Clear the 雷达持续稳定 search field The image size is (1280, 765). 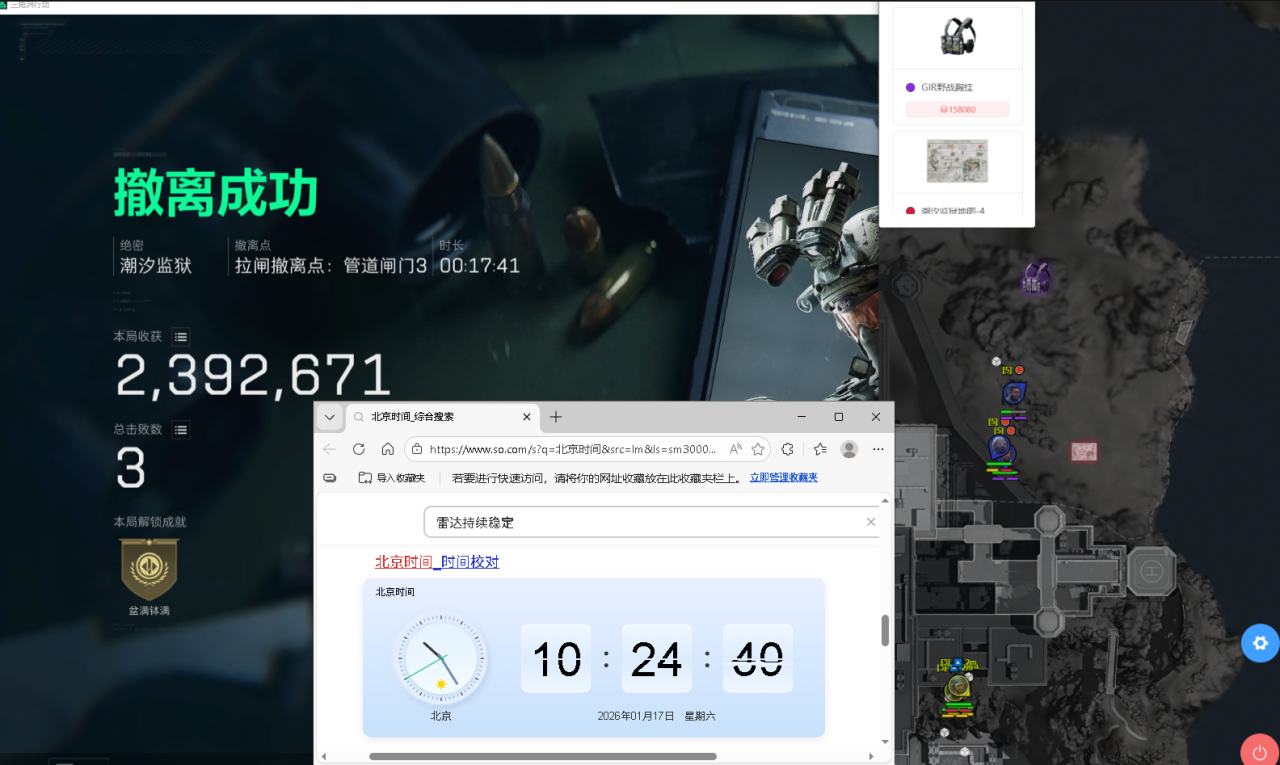coord(870,521)
